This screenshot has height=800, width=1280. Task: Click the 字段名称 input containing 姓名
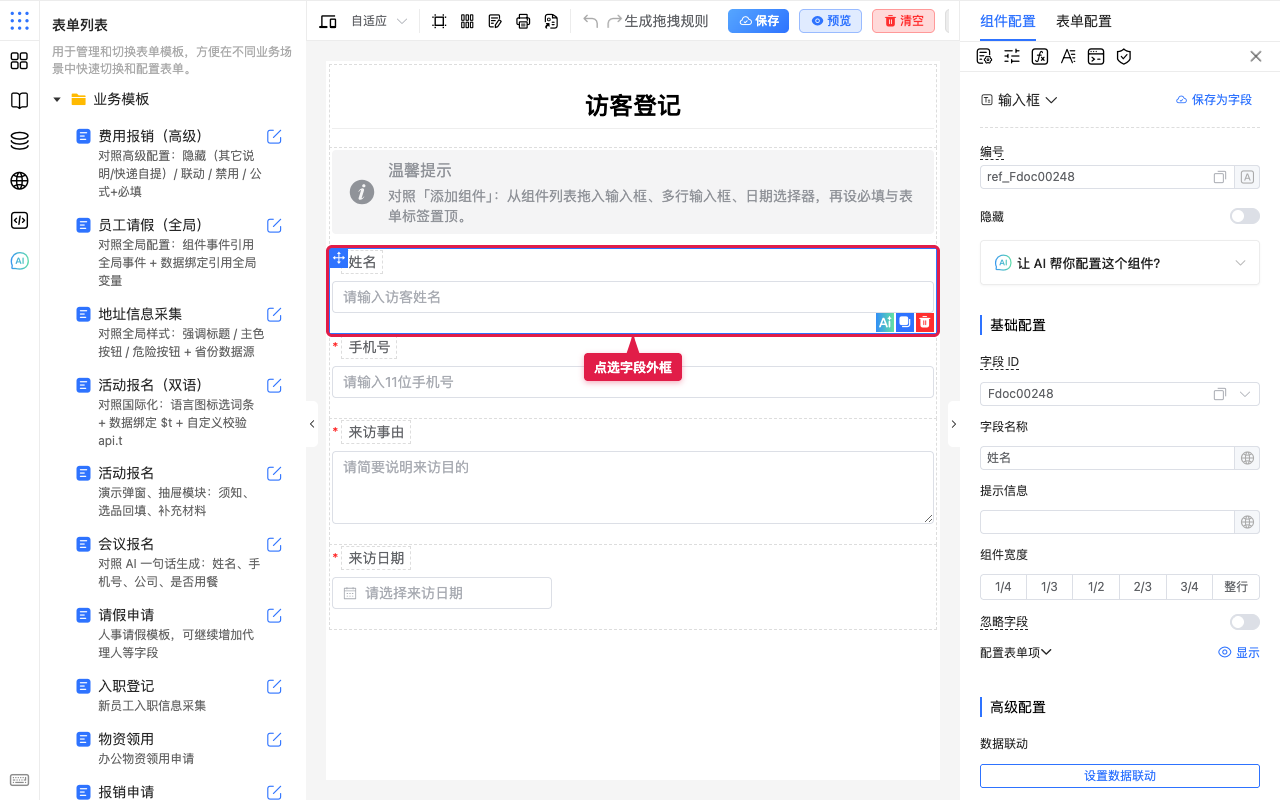tap(1108, 458)
